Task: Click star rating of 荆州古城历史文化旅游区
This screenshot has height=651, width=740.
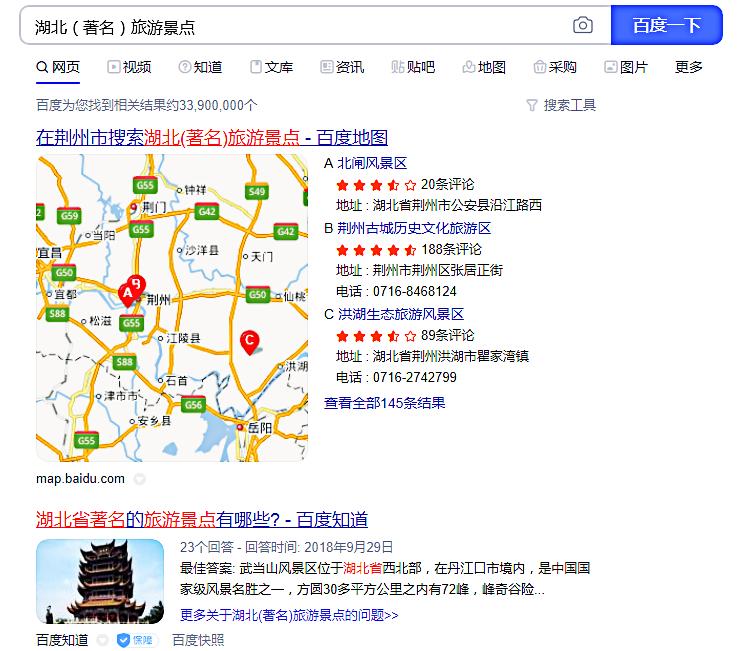Action: tap(376, 250)
